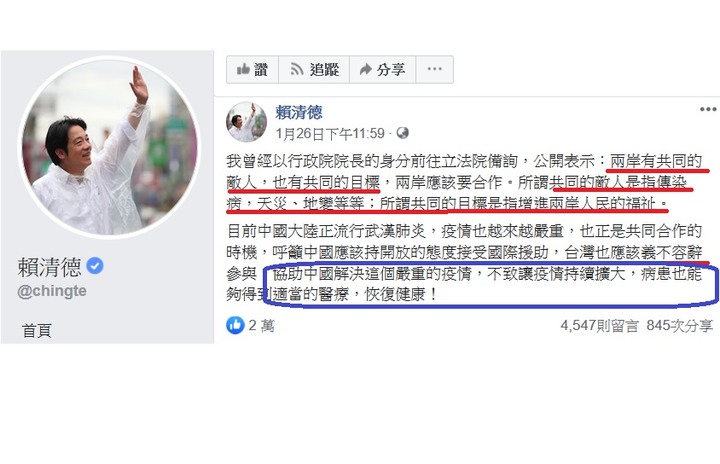Click the 讚 Like page button

[x=252, y=69]
